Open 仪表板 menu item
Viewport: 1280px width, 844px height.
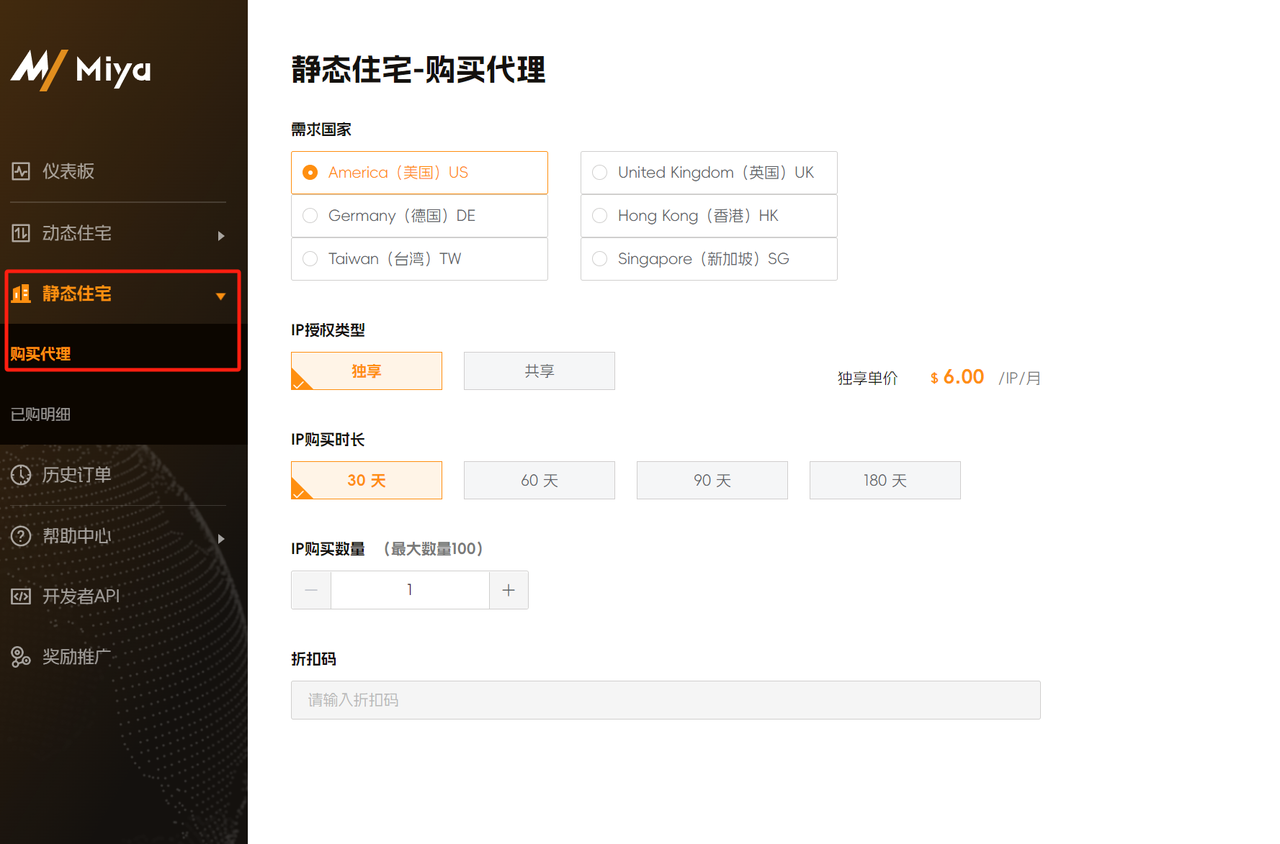68,171
